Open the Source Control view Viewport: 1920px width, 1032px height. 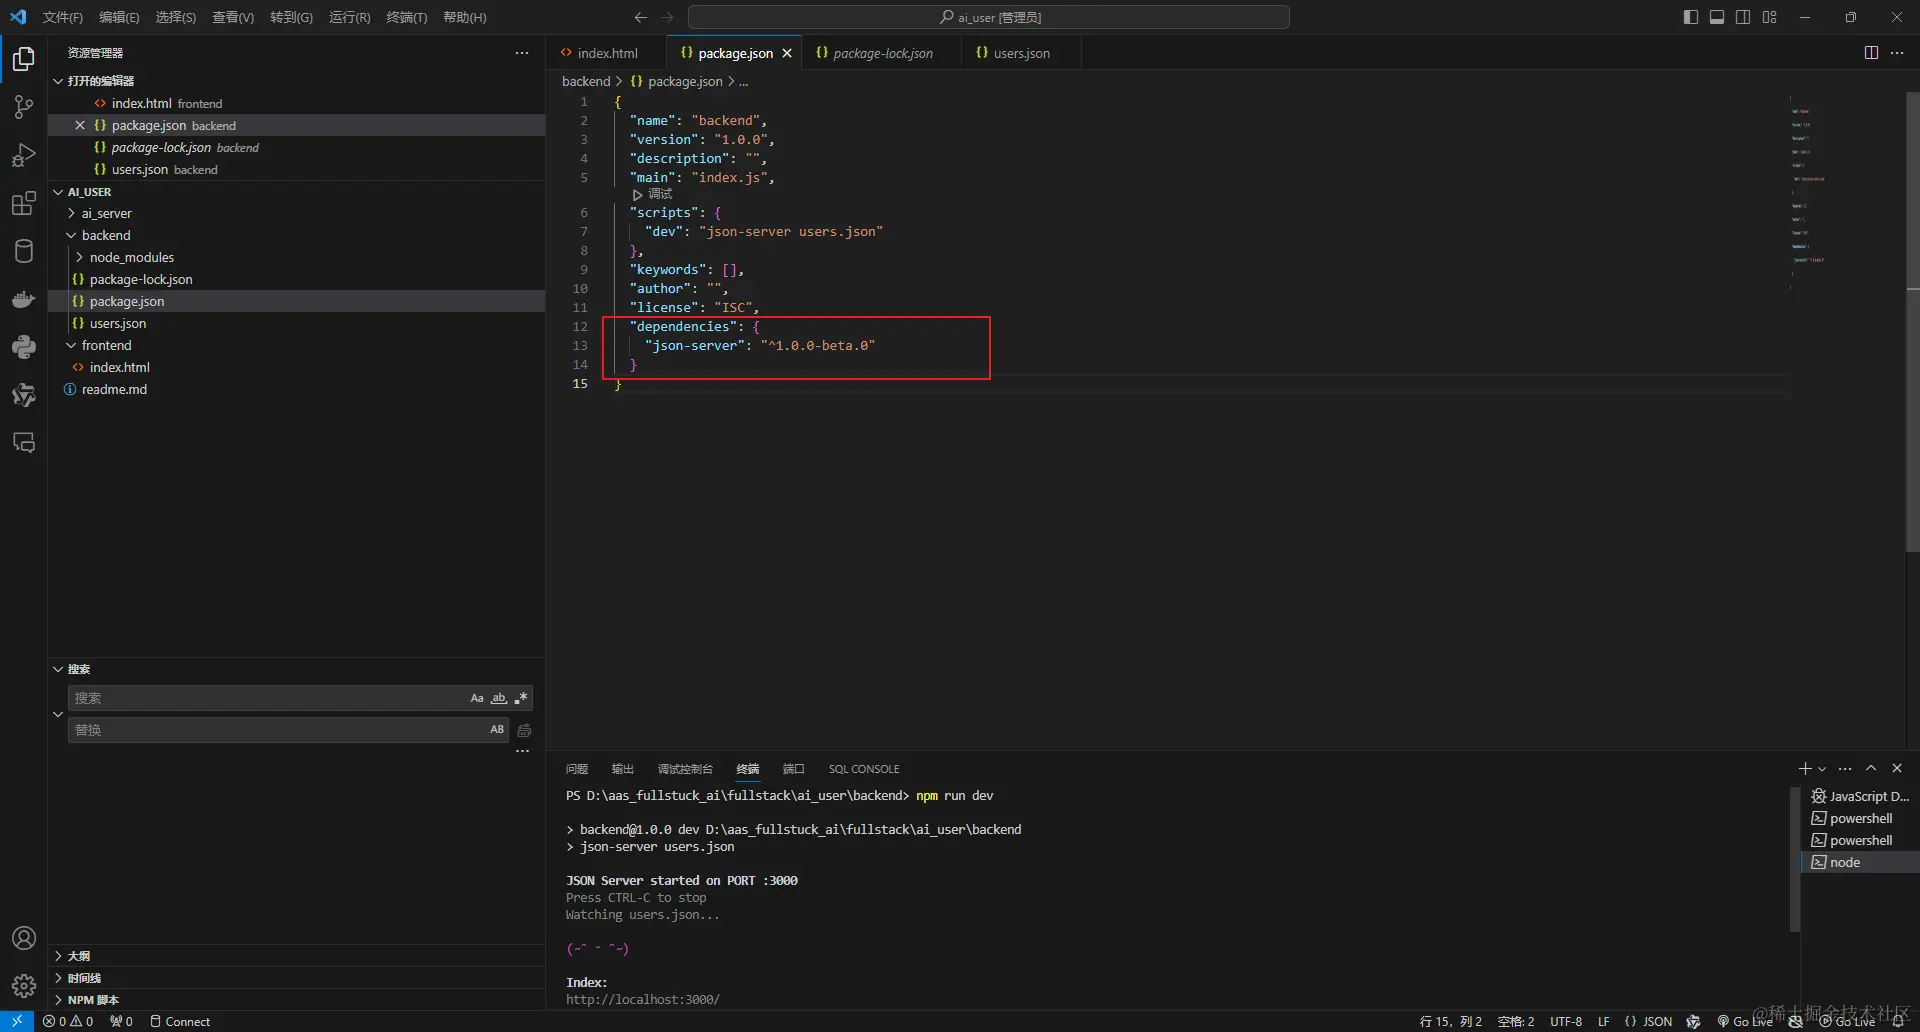click(24, 107)
